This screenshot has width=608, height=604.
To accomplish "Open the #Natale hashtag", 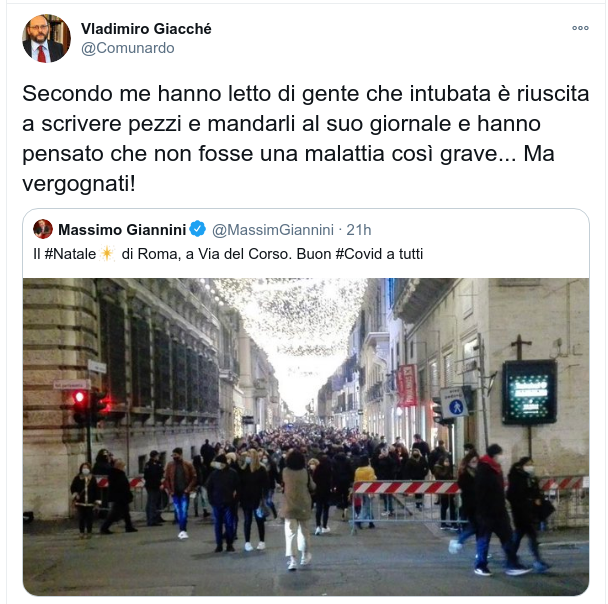I will pos(70,254).
